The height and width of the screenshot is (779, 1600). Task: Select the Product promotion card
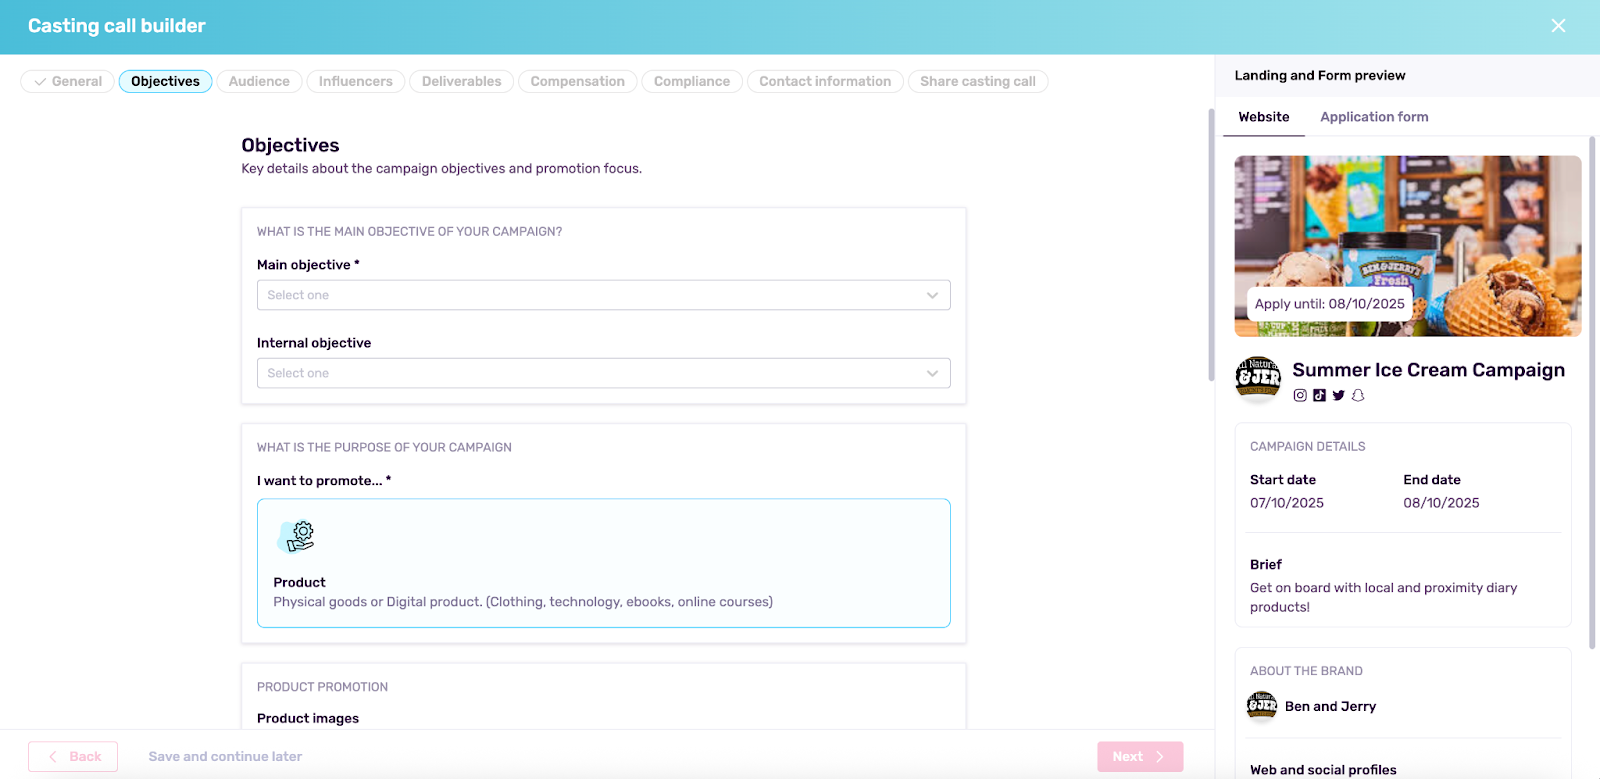click(604, 563)
